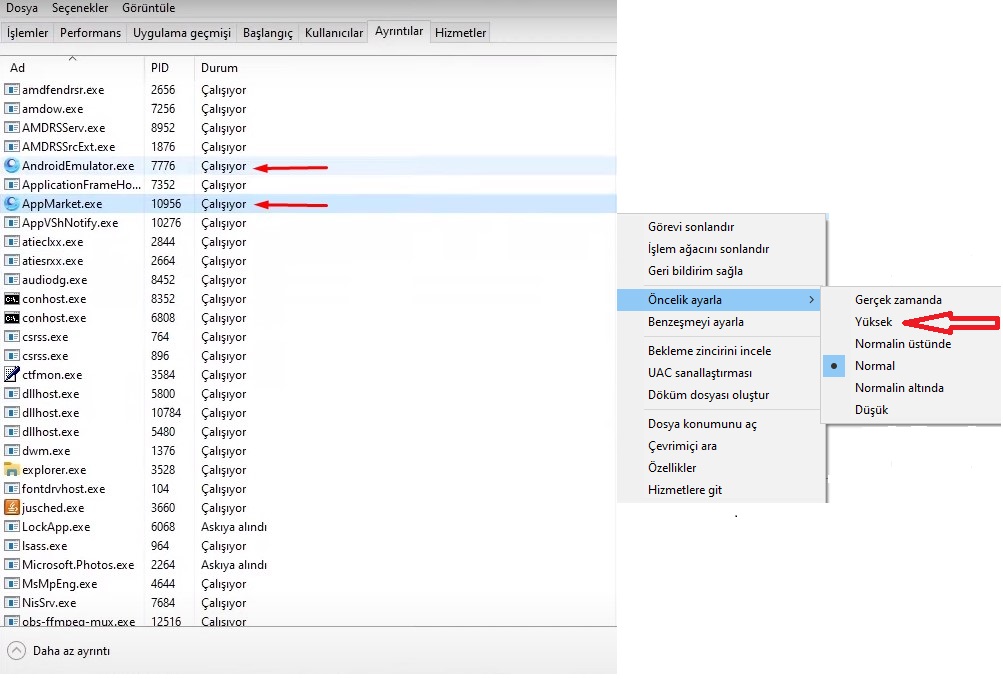Open the Seçenekler menu
1003x679 pixels.
[80, 8]
